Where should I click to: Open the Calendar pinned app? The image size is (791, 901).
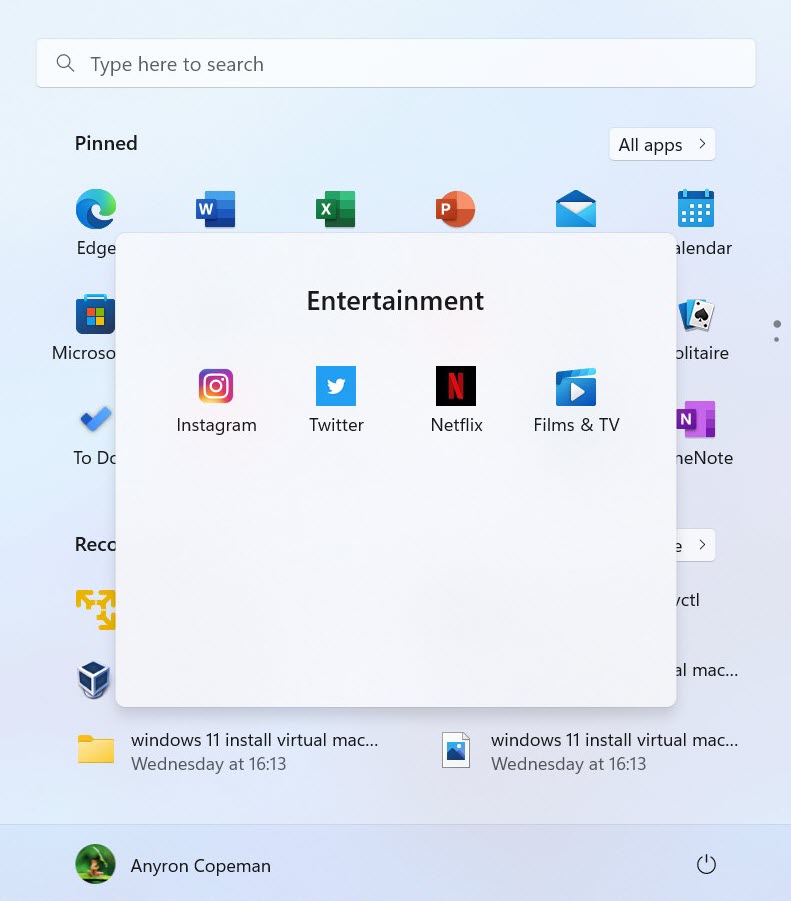click(x=696, y=209)
